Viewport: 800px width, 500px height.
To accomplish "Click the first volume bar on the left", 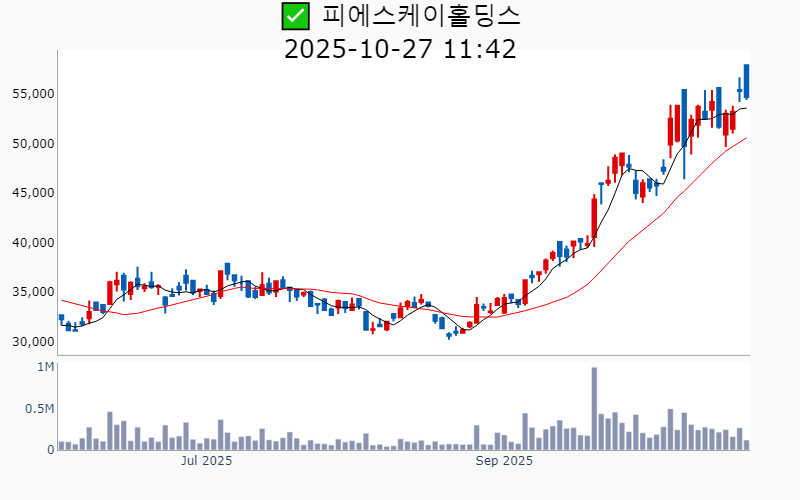I will tap(61, 446).
